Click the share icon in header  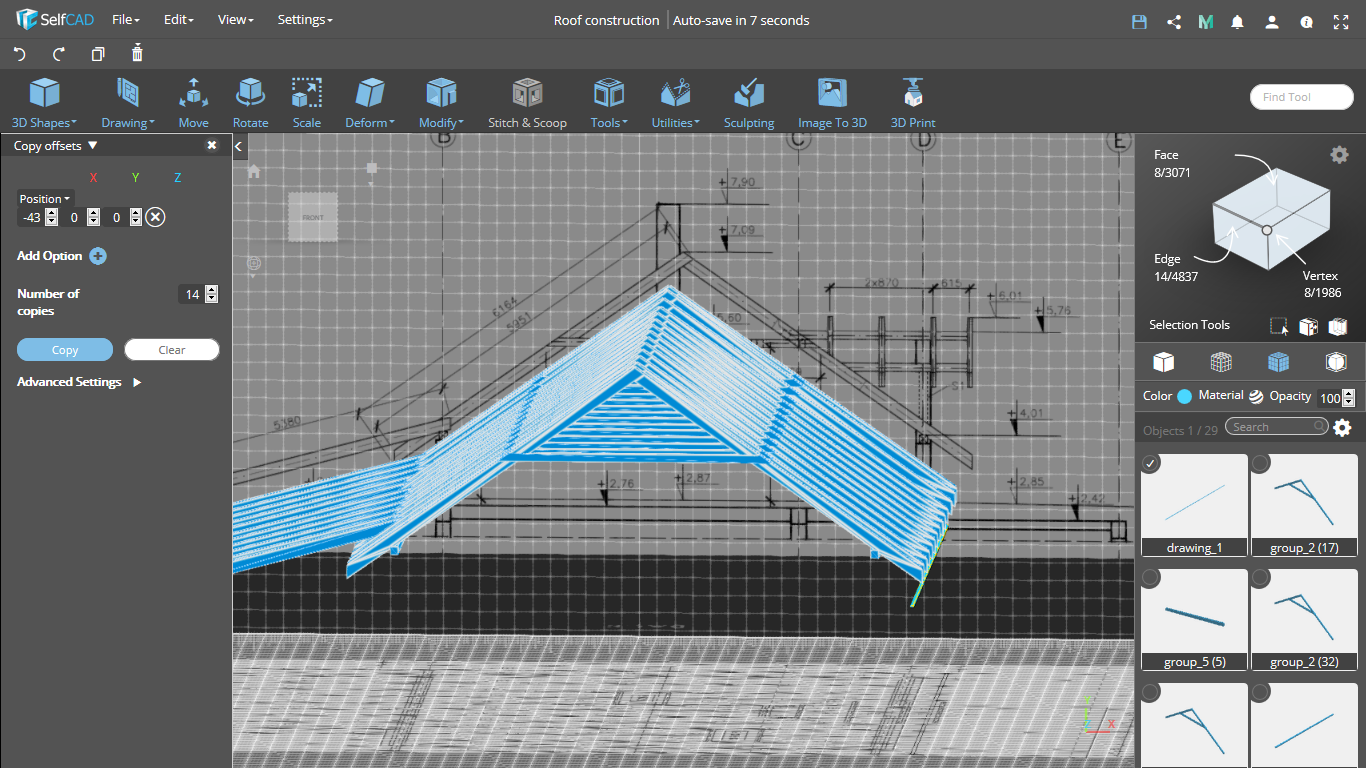point(1174,21)
